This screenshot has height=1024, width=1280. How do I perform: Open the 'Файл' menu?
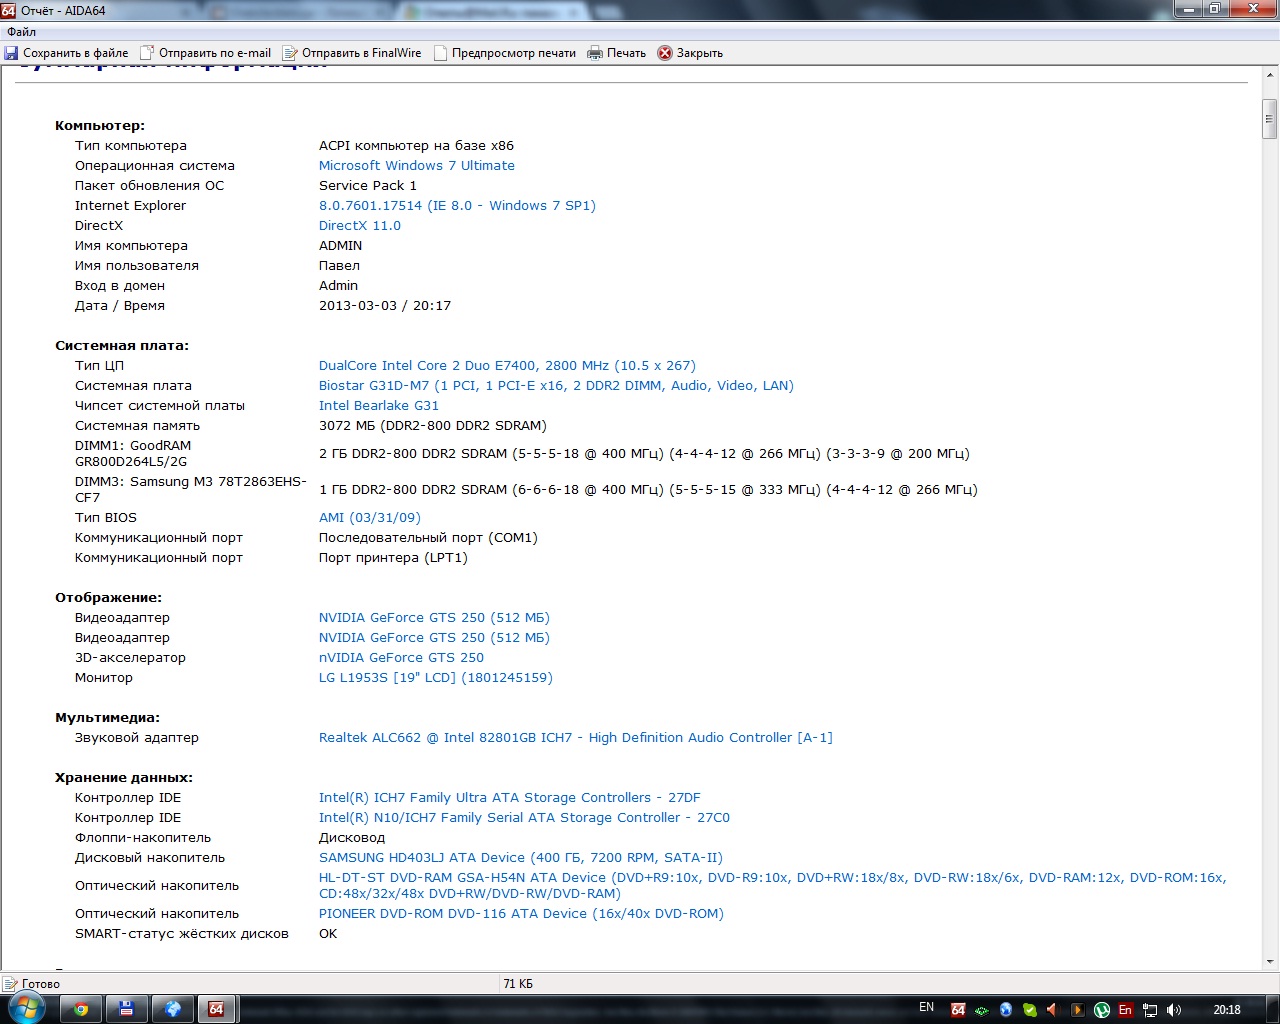tap(21, 32)
